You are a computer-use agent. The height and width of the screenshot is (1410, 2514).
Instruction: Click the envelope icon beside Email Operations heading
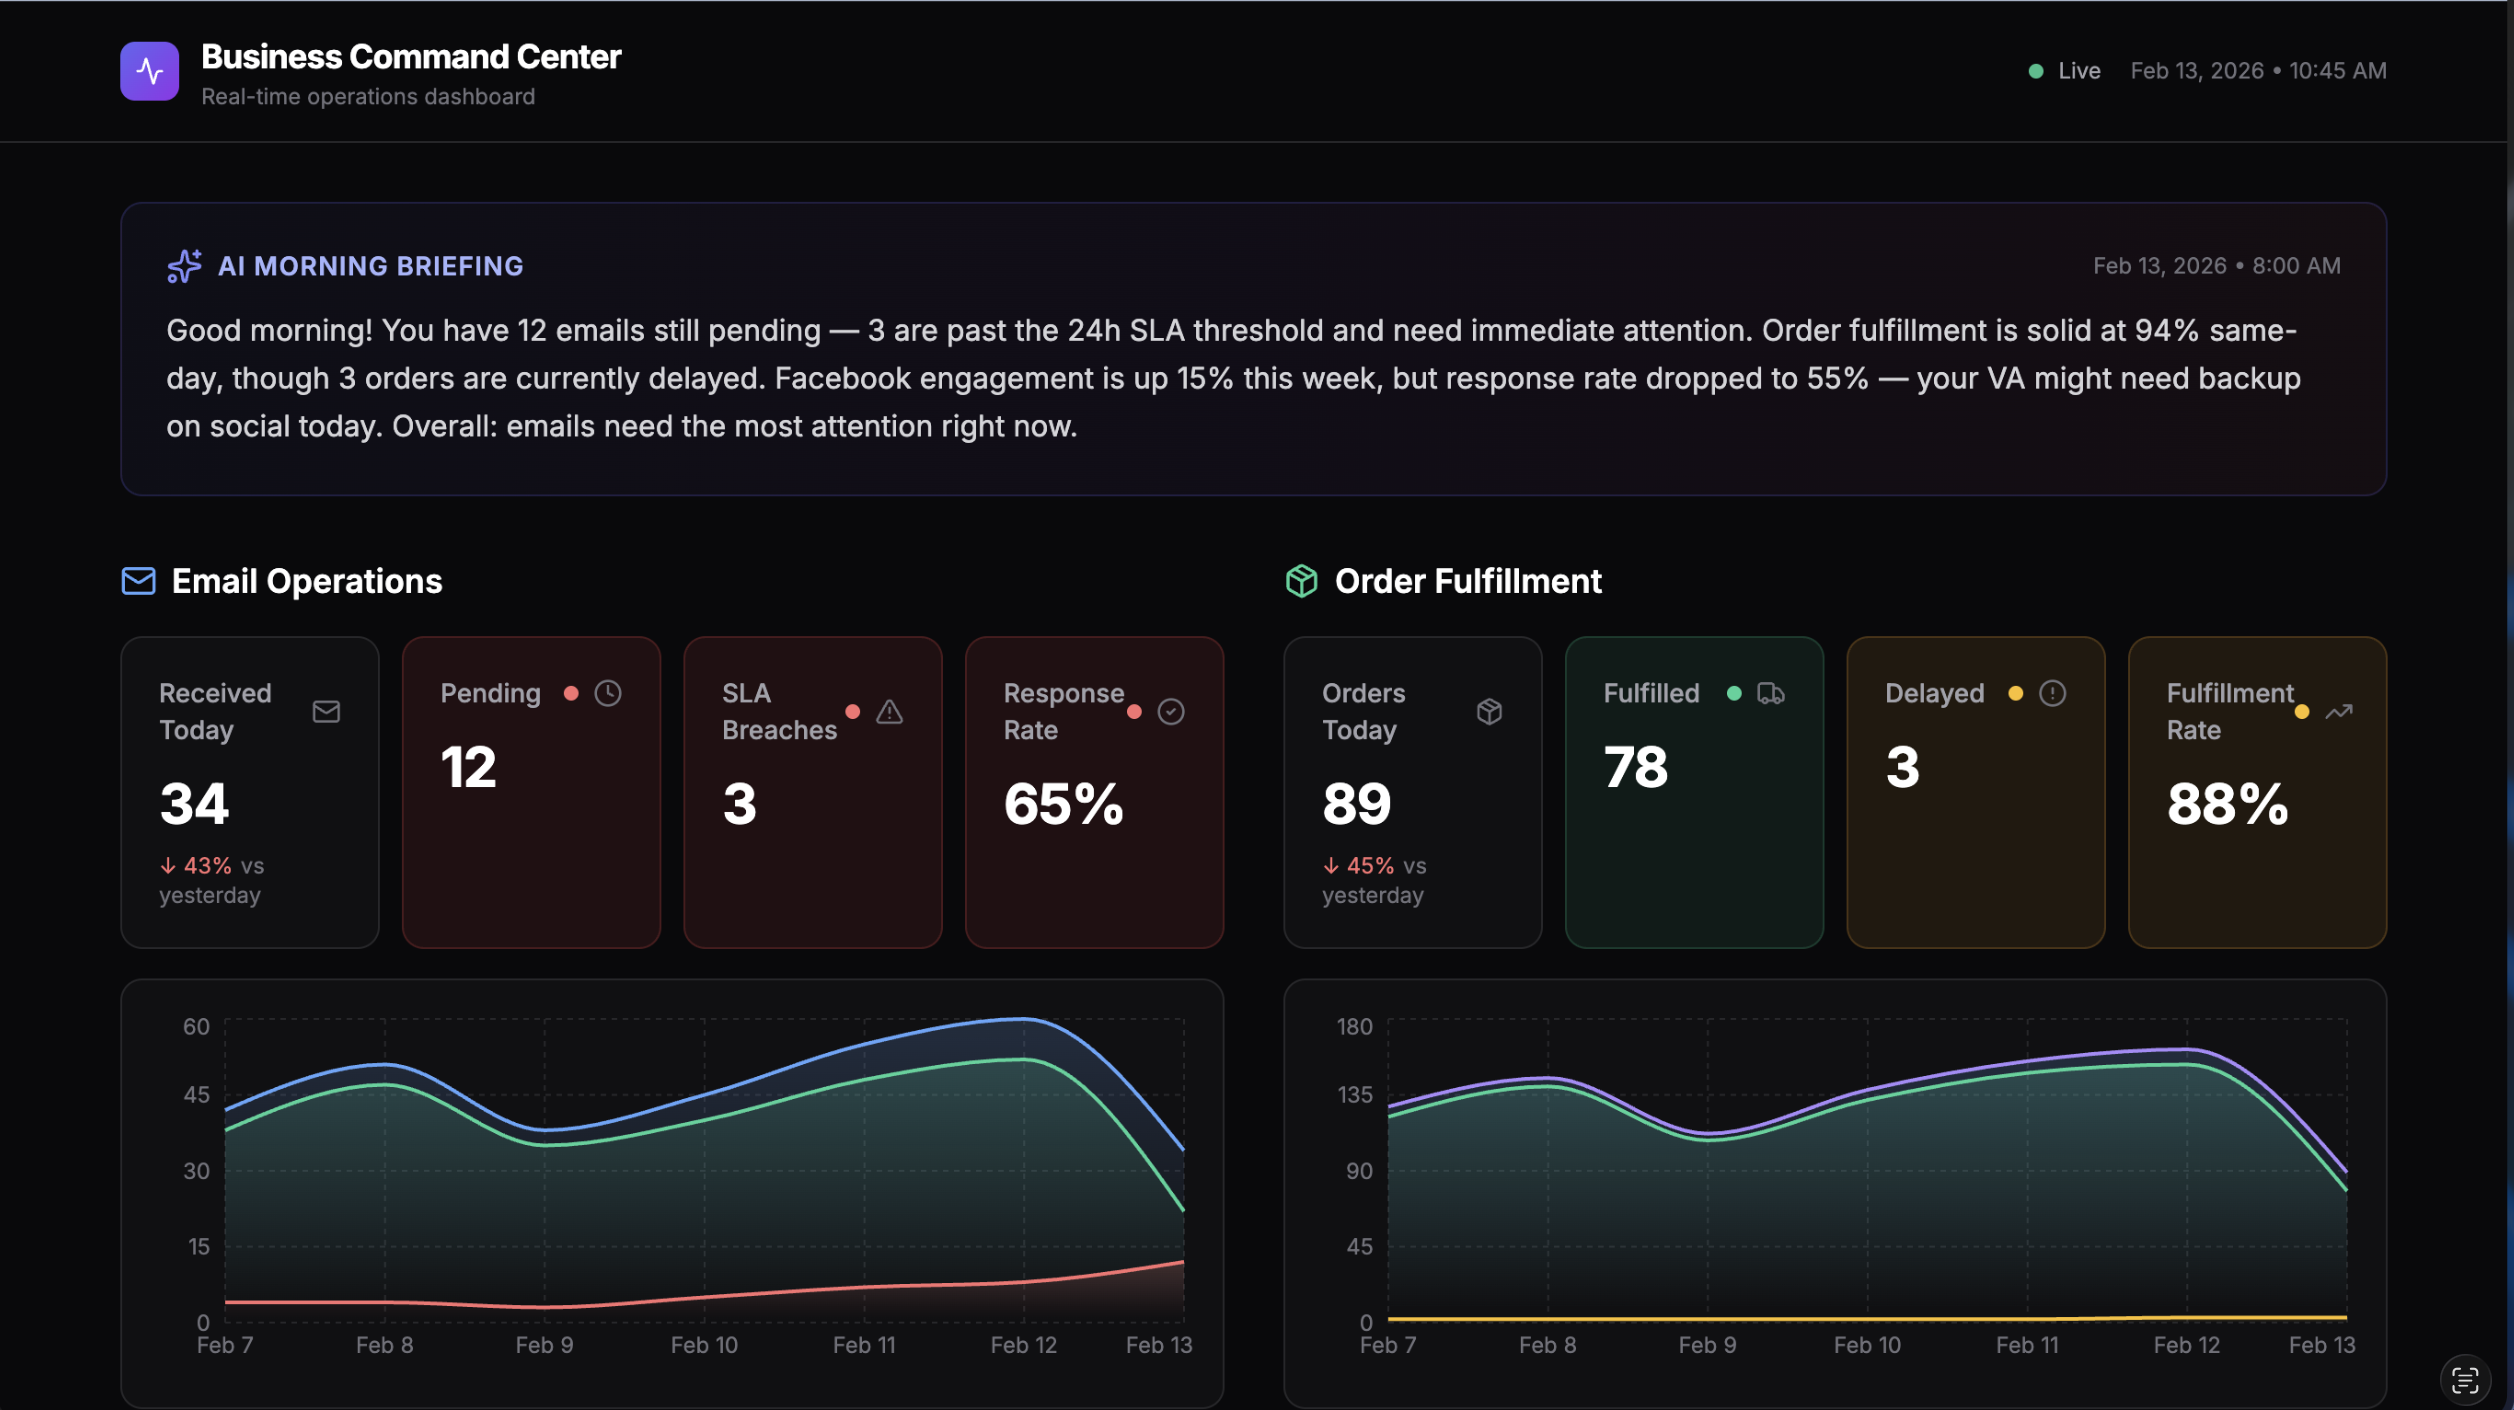tap(137, 581)
